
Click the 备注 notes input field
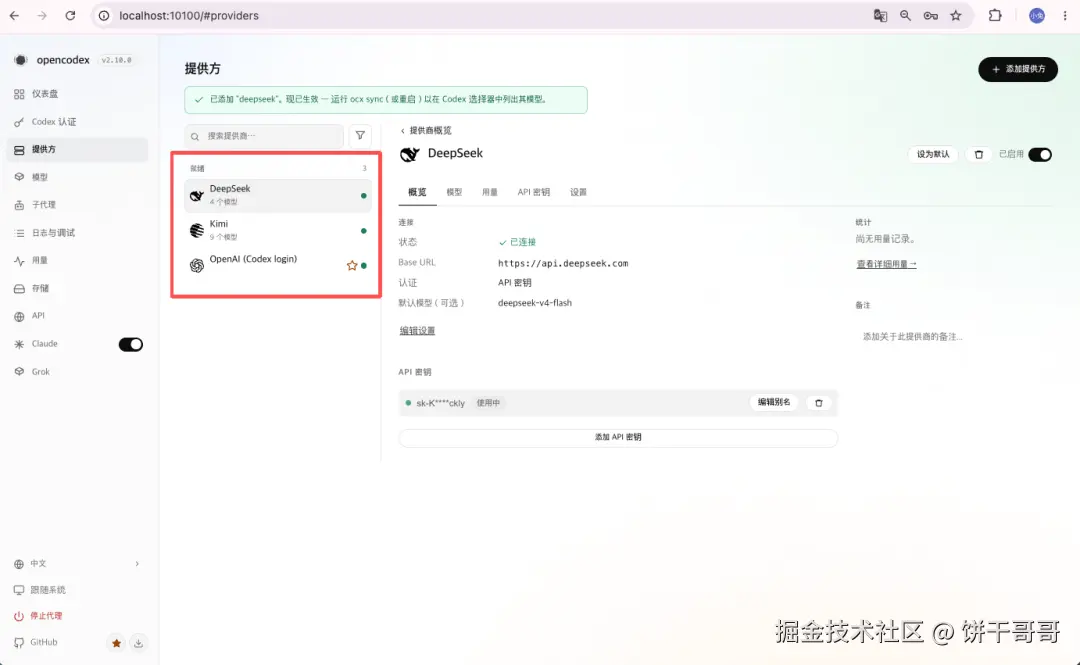pos(953,337)
